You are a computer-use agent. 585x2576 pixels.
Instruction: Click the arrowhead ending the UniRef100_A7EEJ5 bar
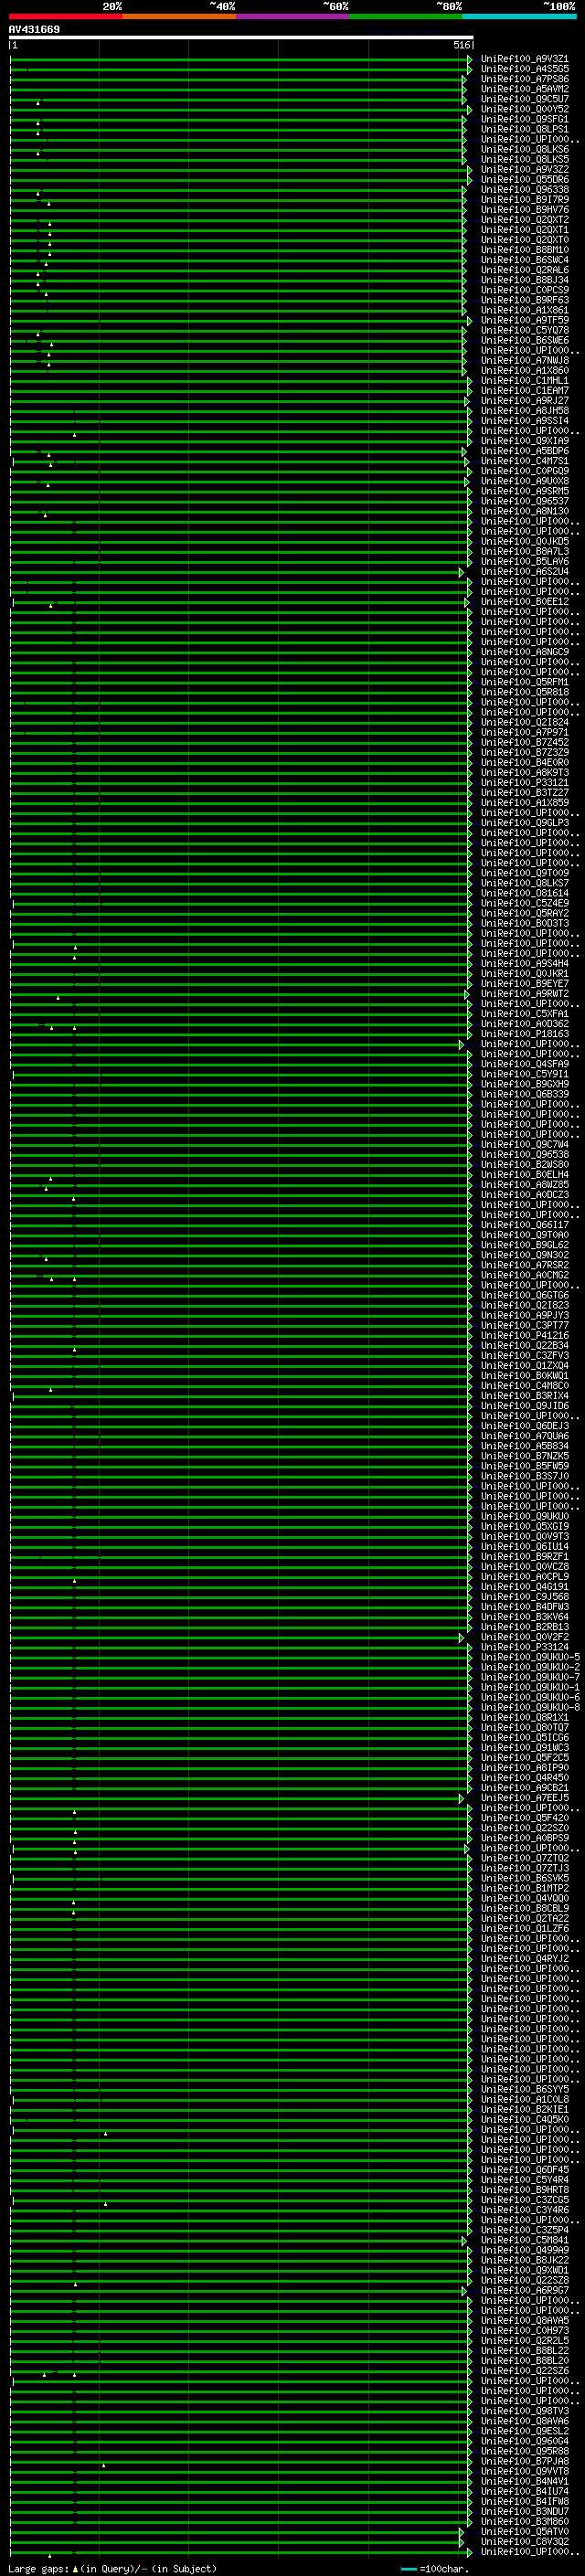(462, 1798)
